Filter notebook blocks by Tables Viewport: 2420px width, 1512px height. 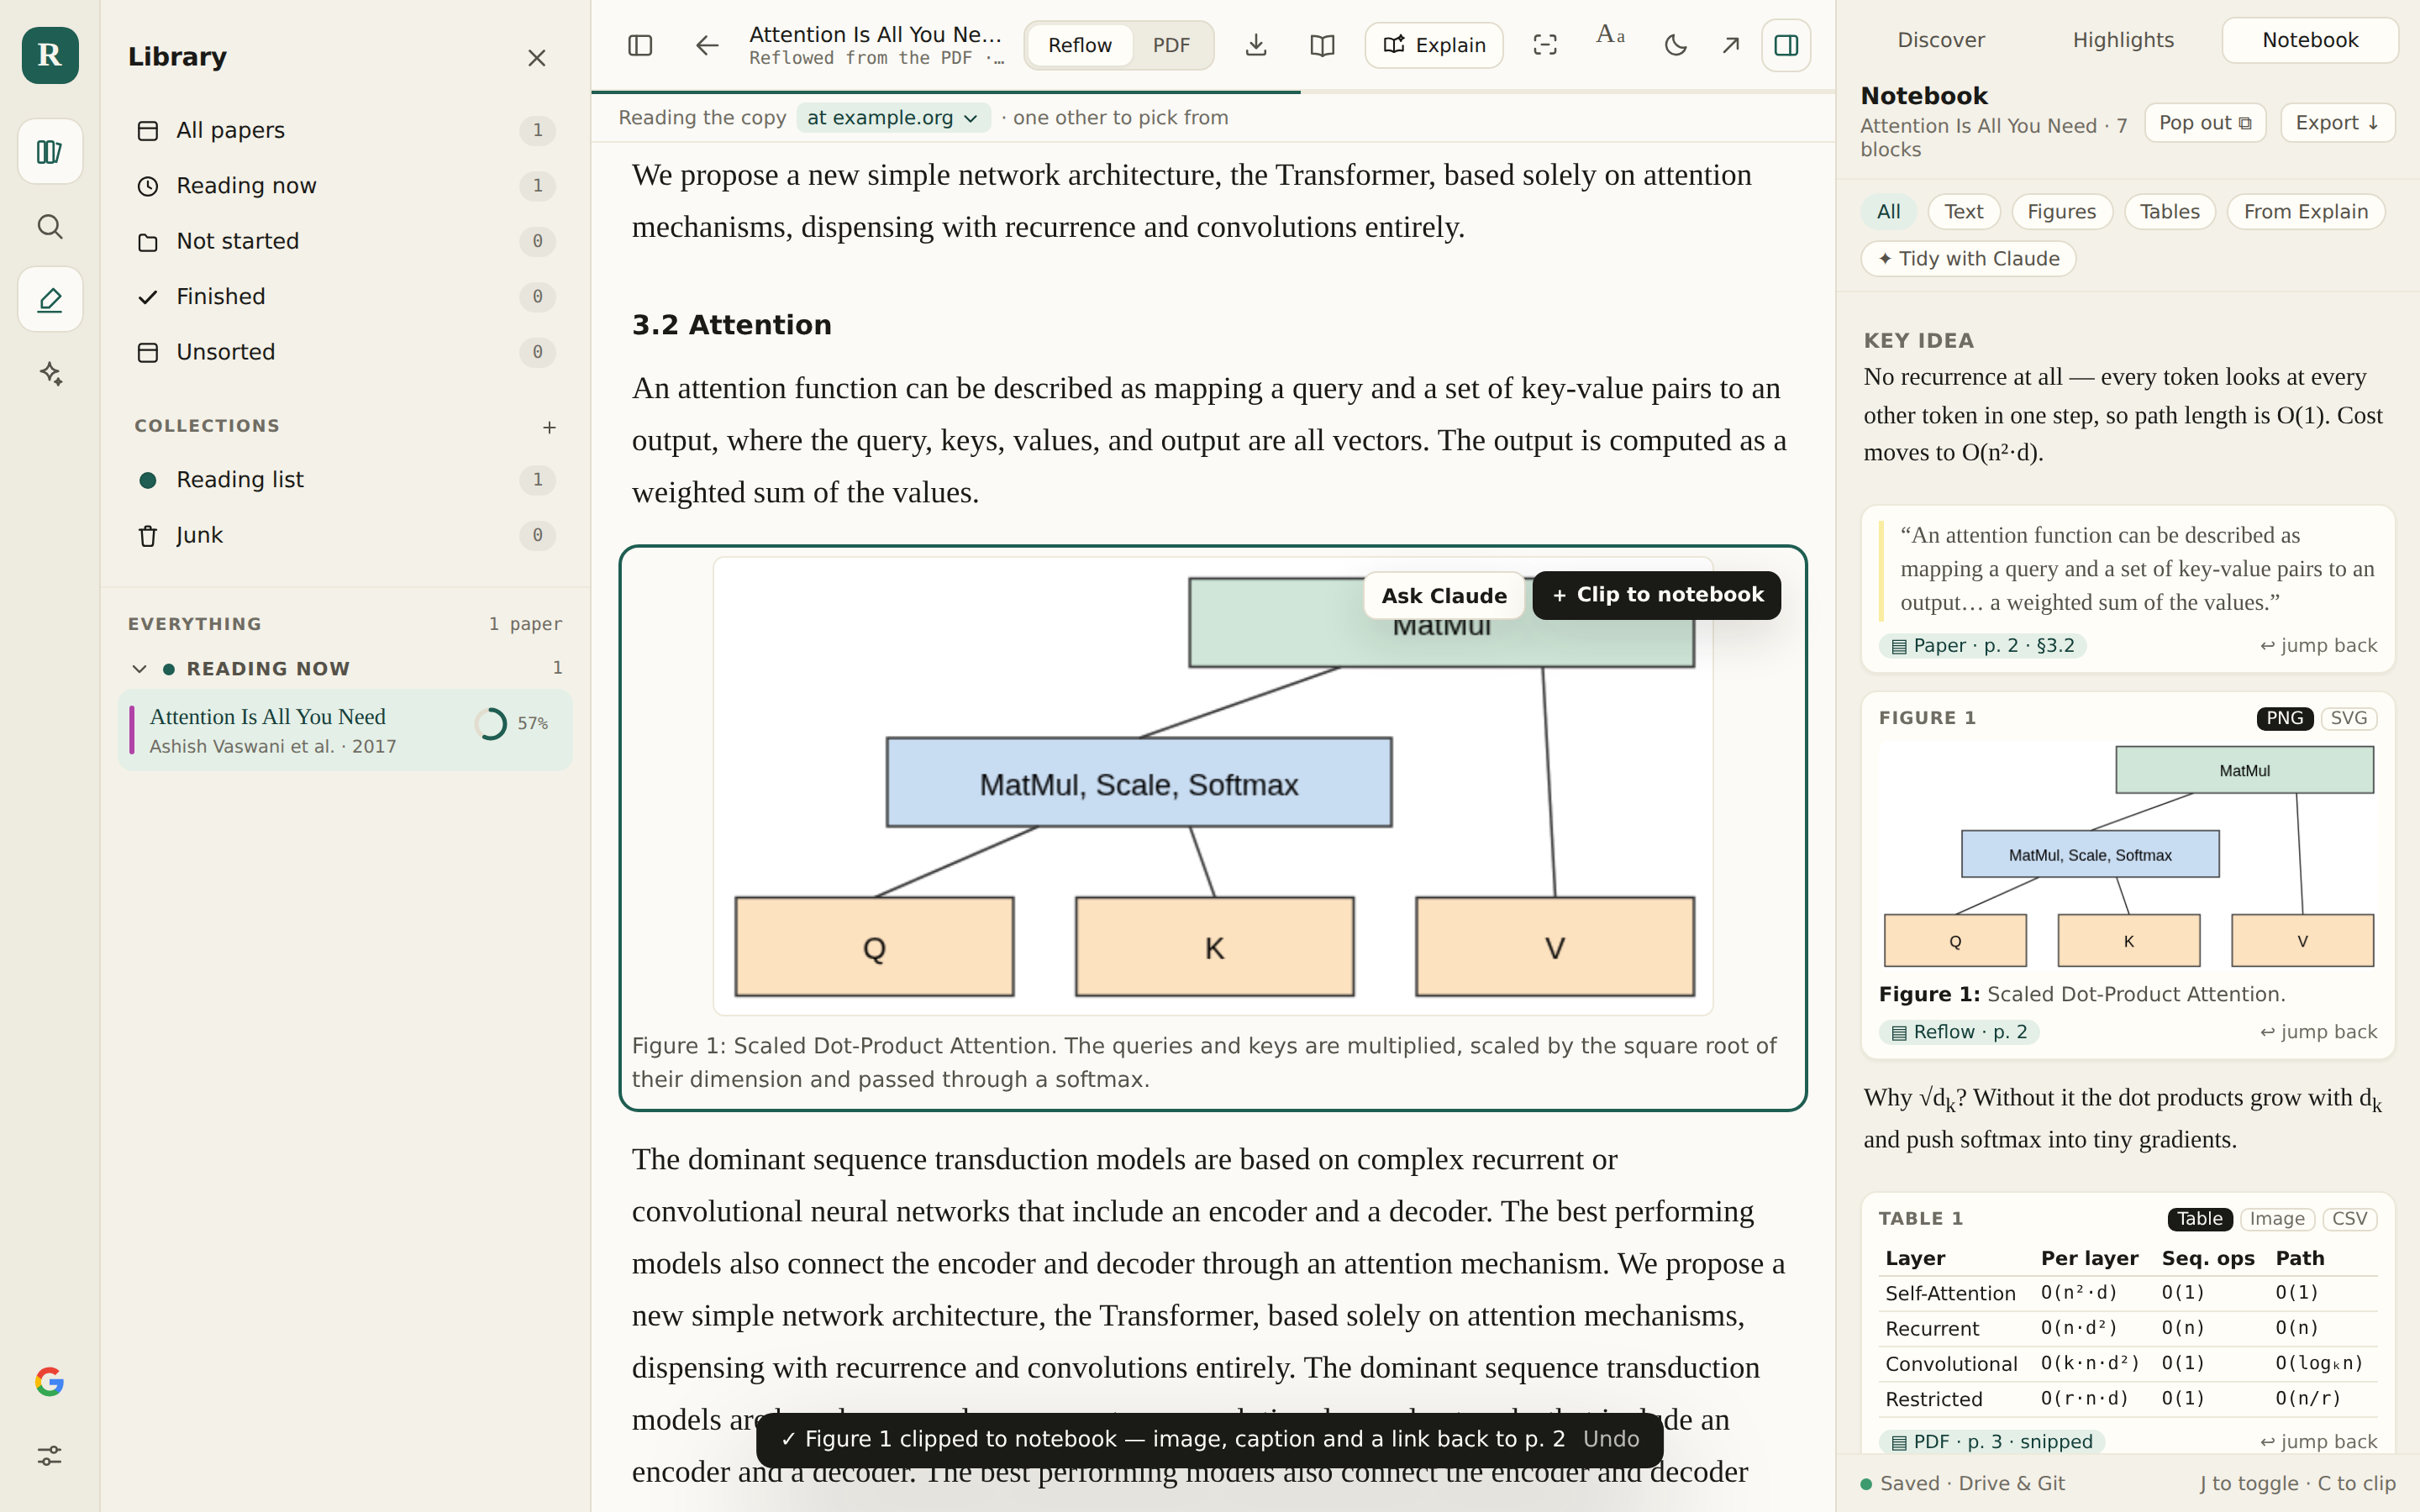(x=2169, y=212)
